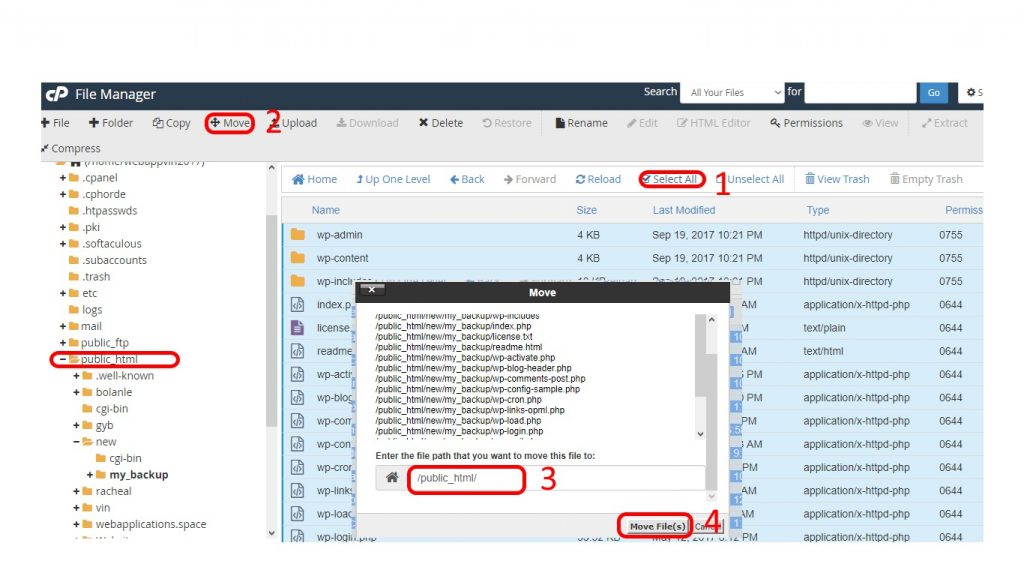Image resolution: width=1024 pixels, height=576 pixels.
Task: Sort files by the Size column
Action: click(586, 210)
